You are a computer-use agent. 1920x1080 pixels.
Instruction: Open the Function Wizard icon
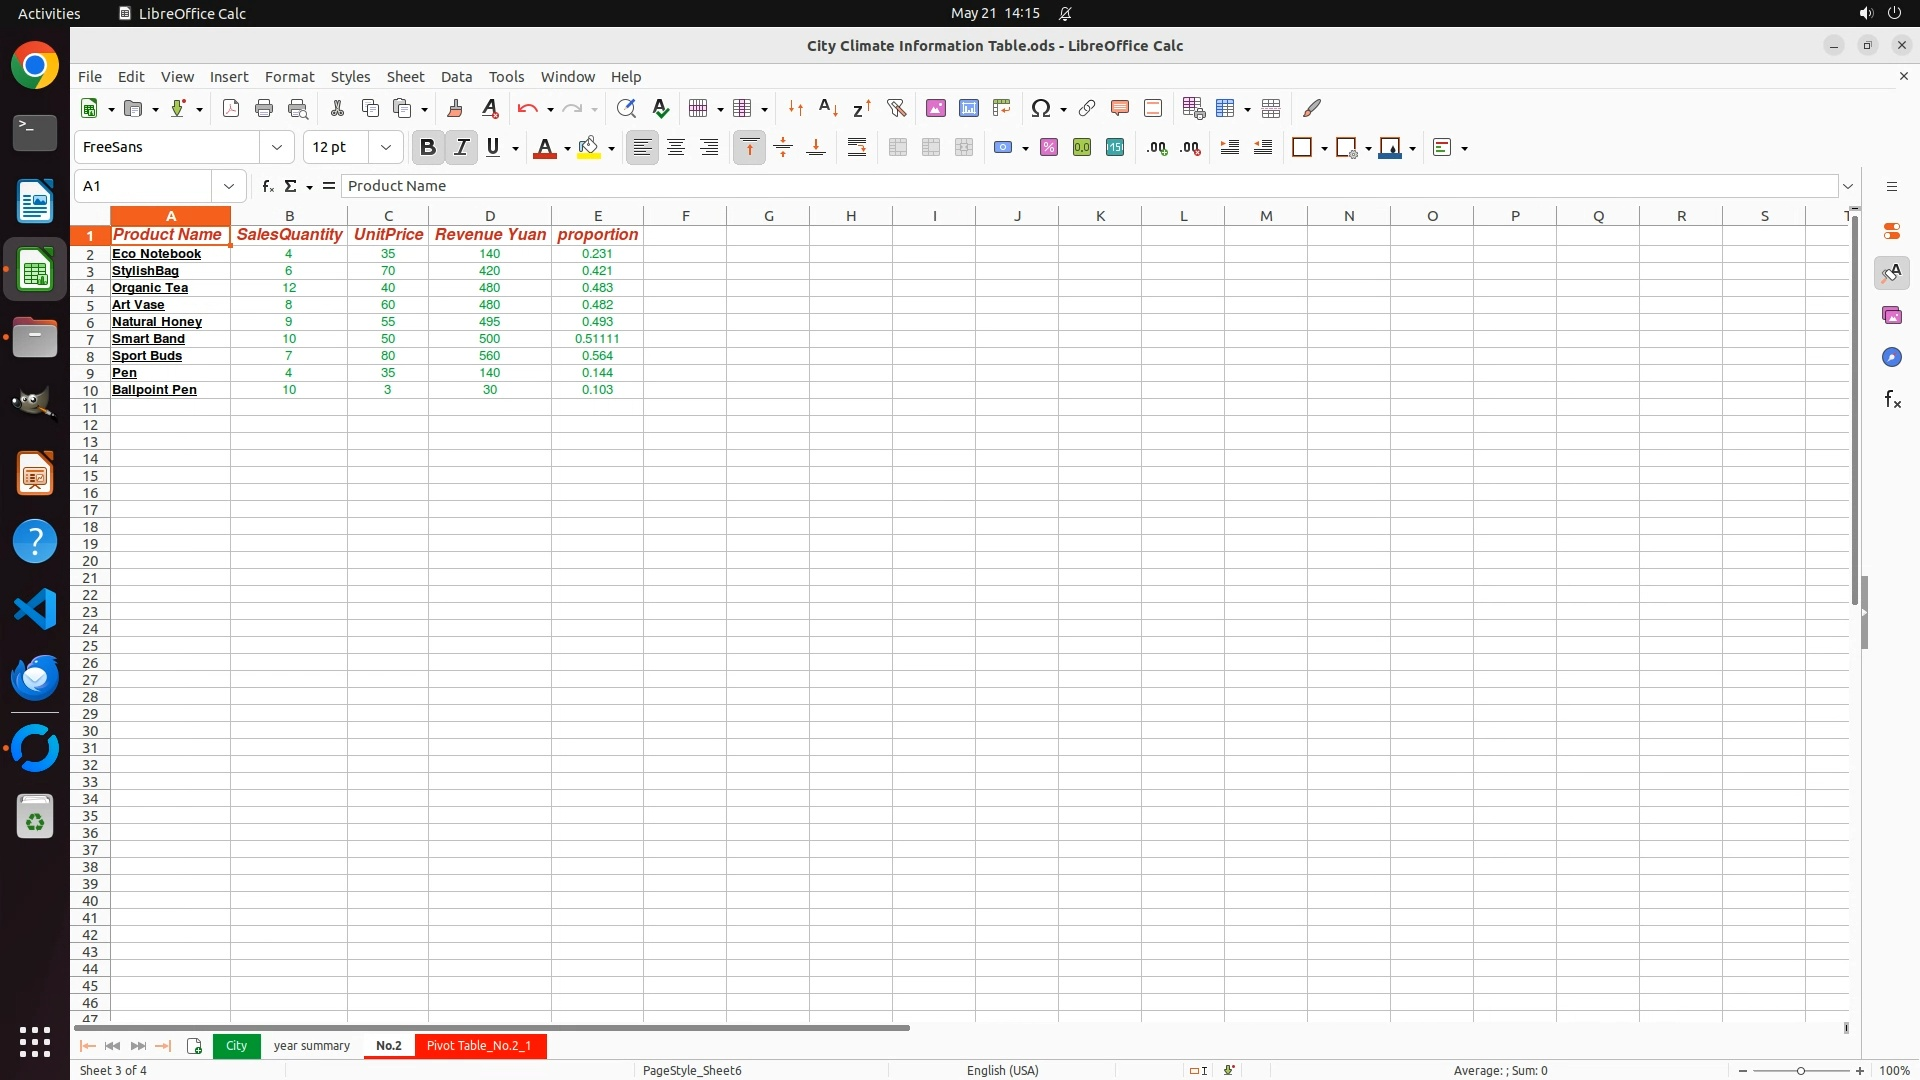coord(267,186)
